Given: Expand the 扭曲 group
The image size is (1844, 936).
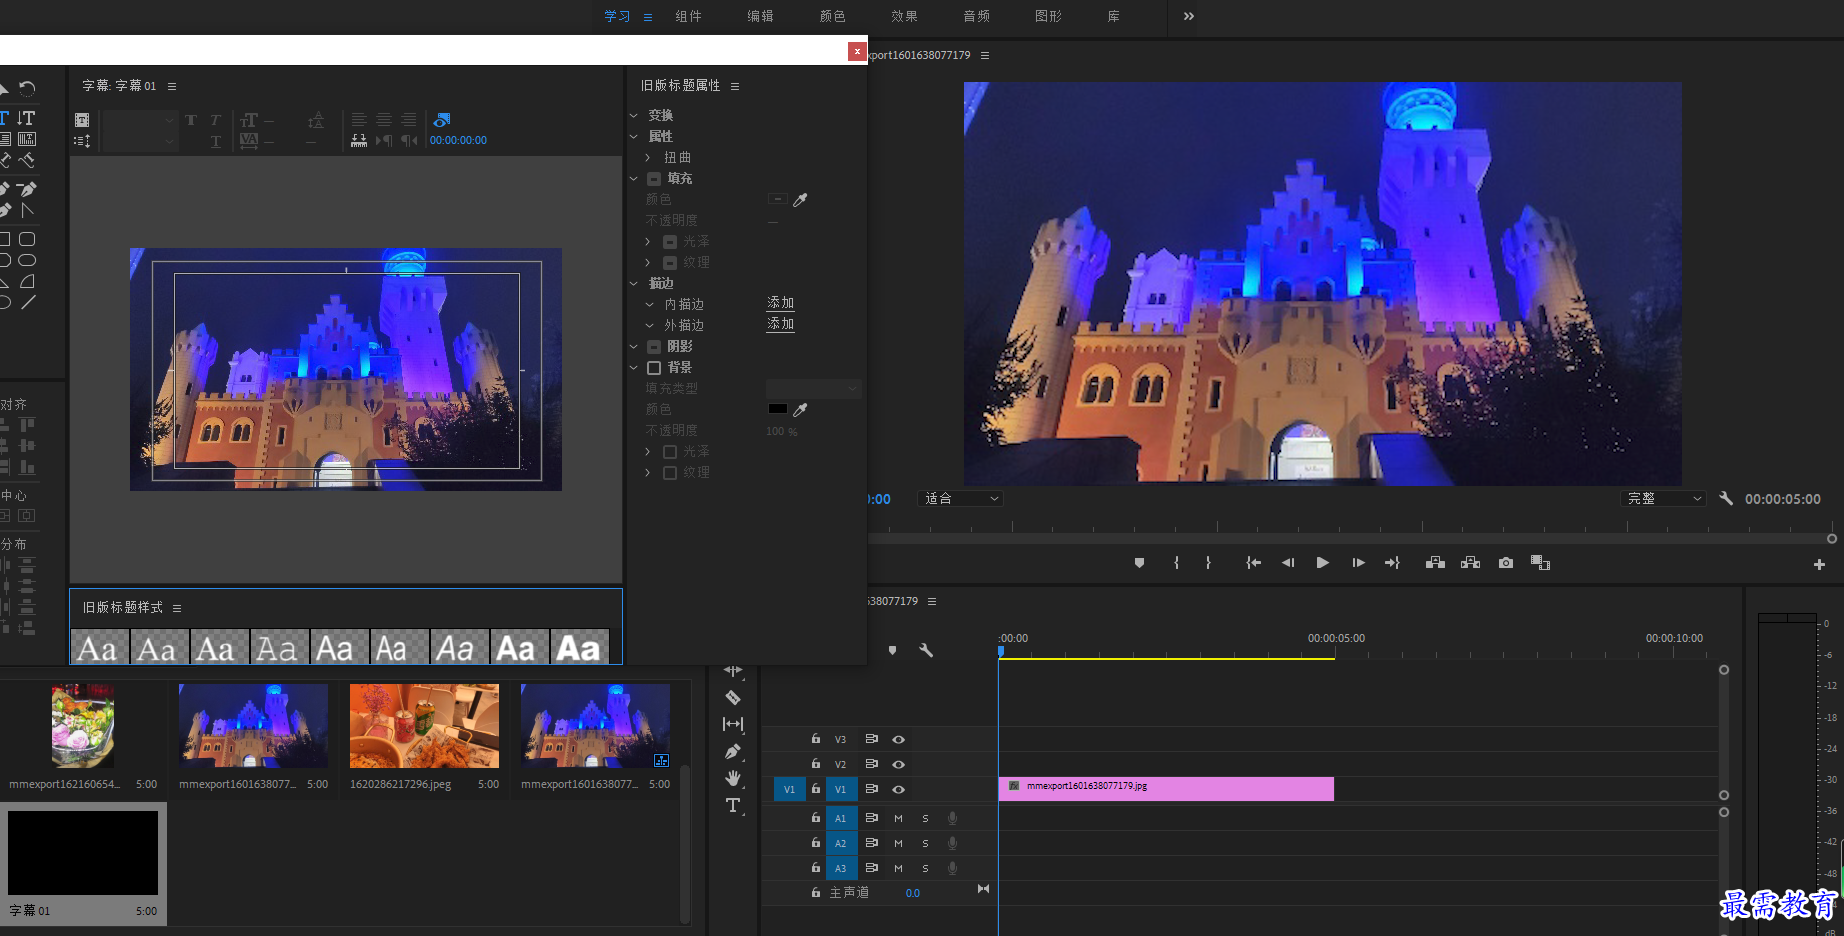Looking at the screenshot, I should [648, 157].
